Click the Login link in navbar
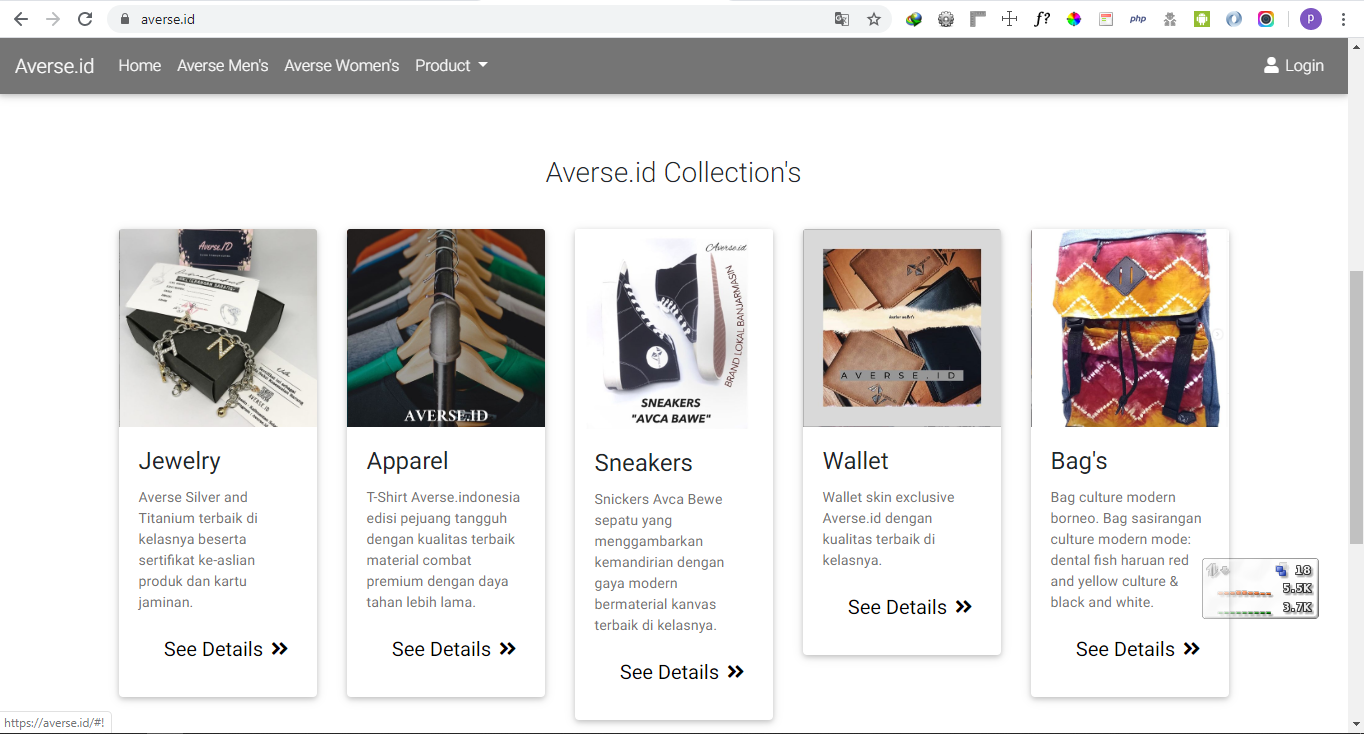1364x734 pixels. click(1294, 66)
